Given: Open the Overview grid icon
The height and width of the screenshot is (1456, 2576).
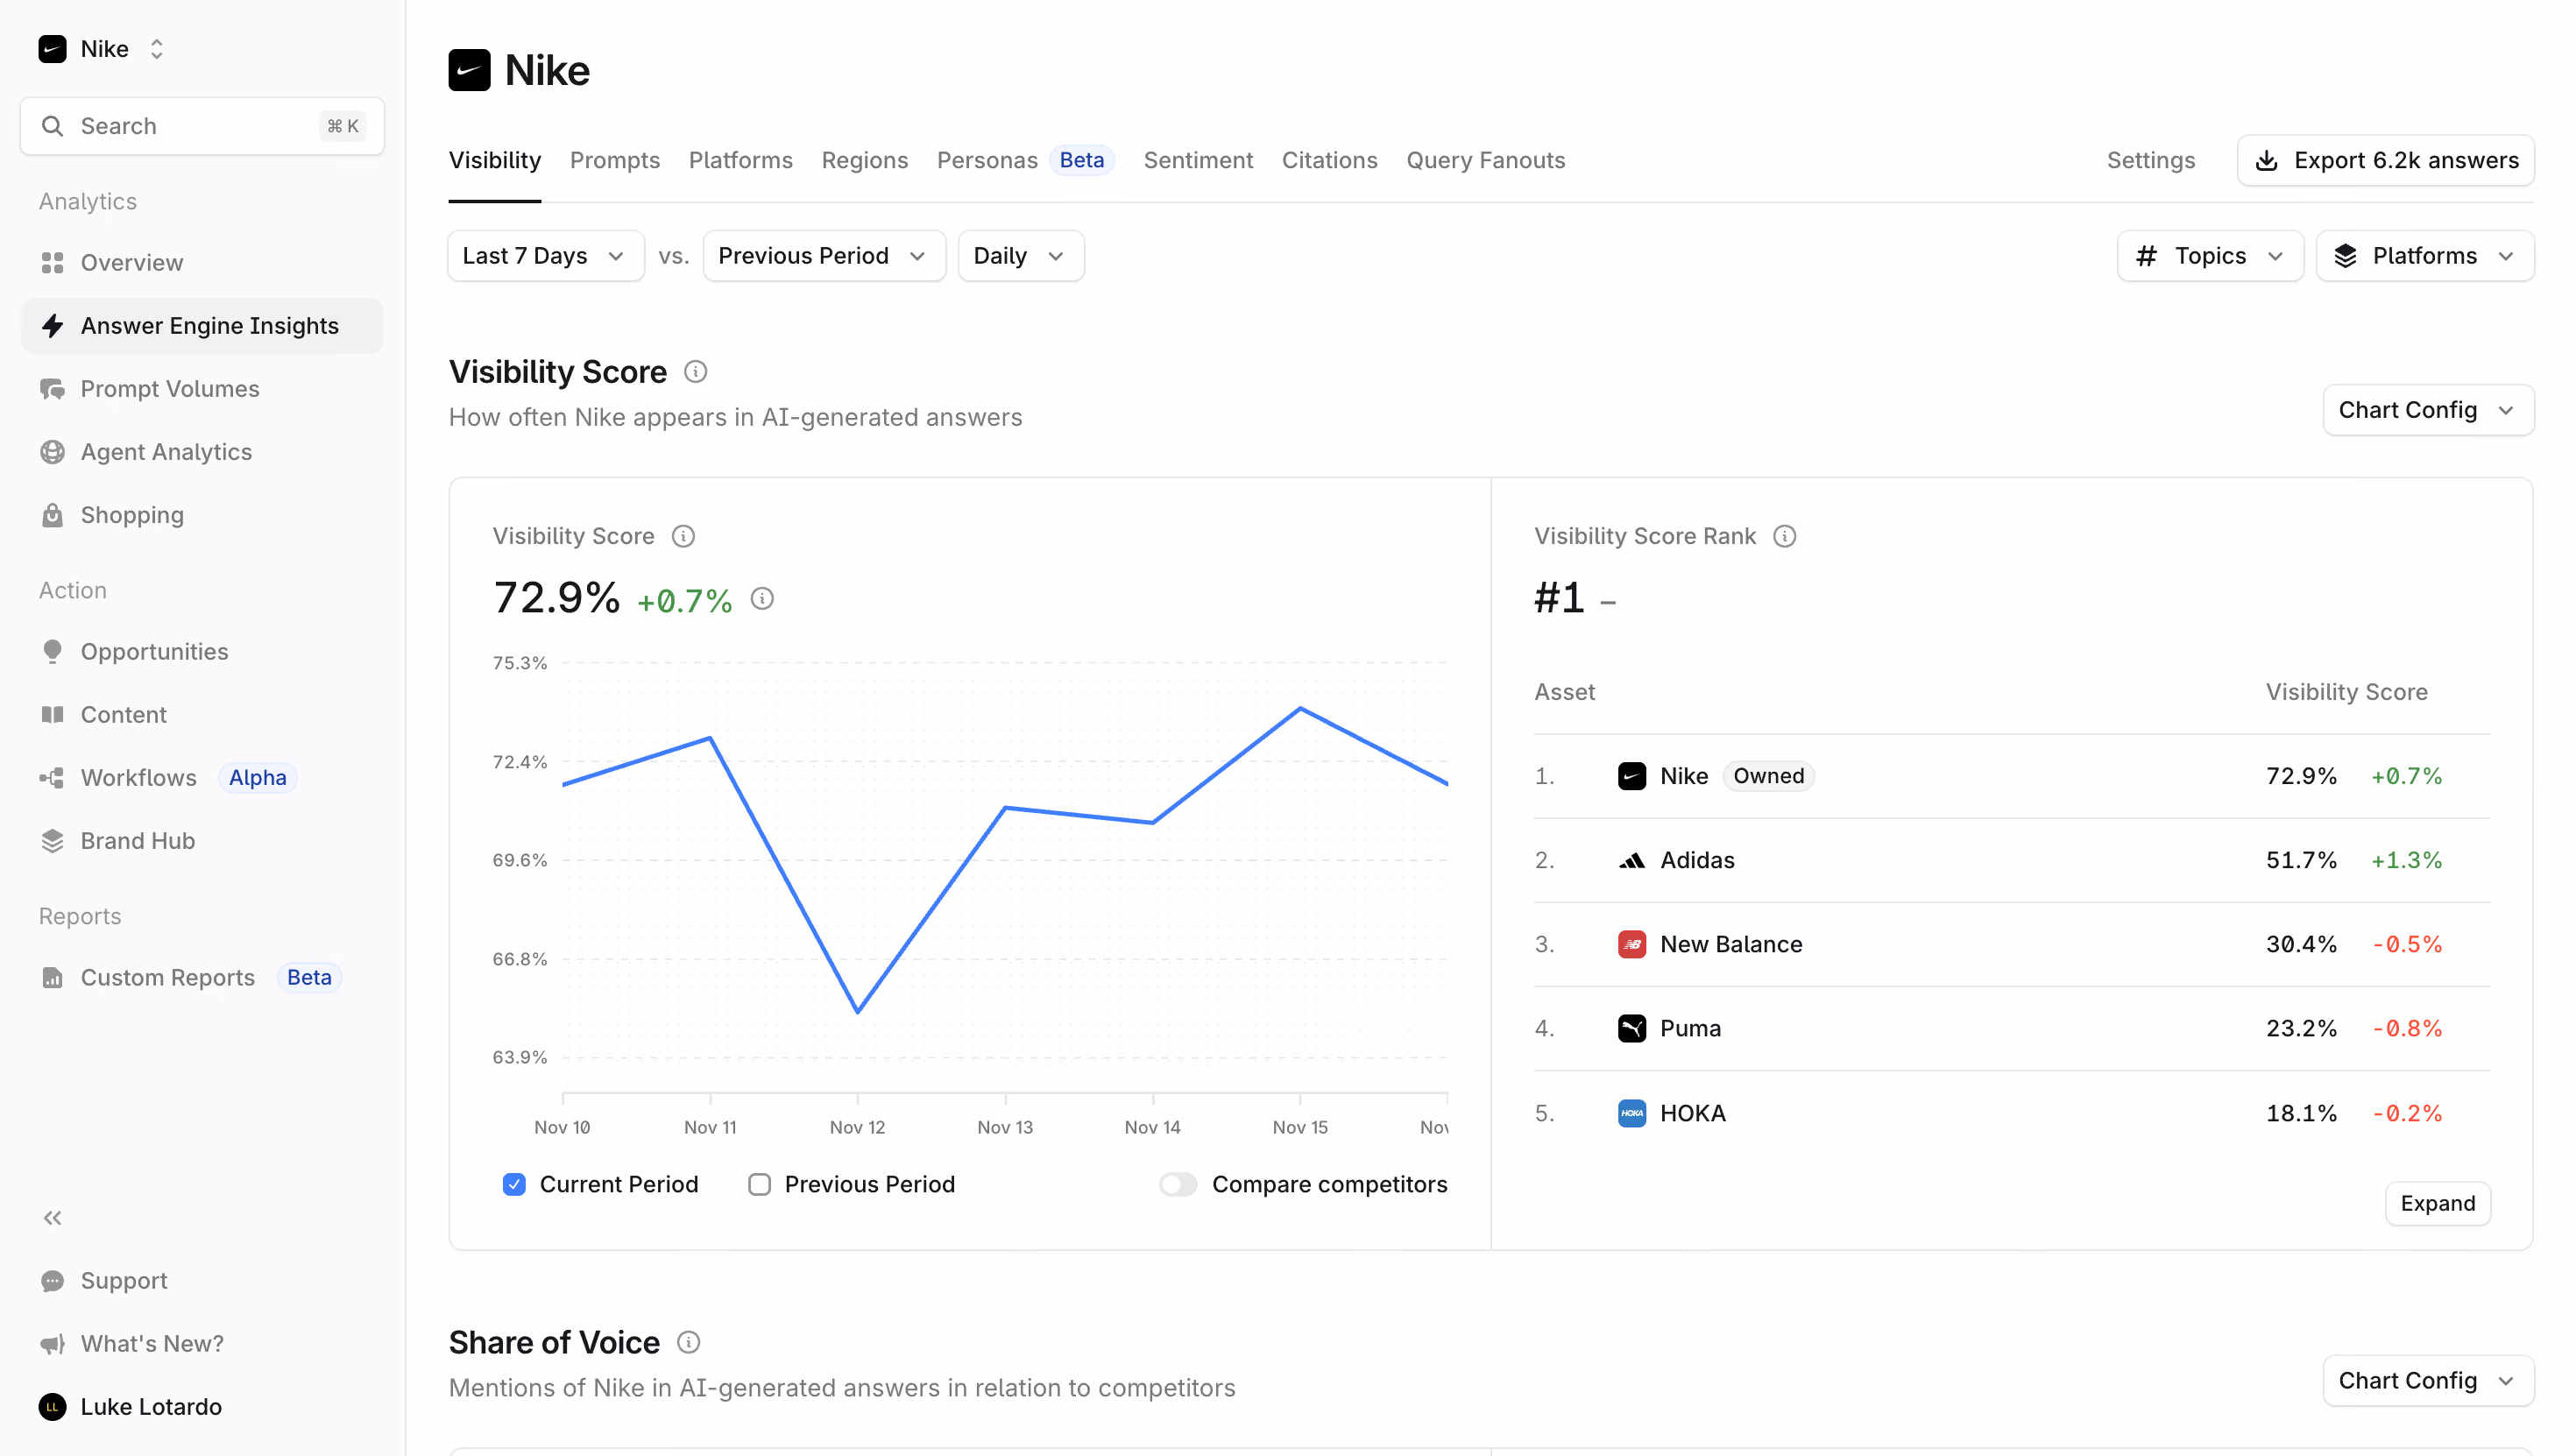Looking at the screenshot, I should click(x=52, y=263).
